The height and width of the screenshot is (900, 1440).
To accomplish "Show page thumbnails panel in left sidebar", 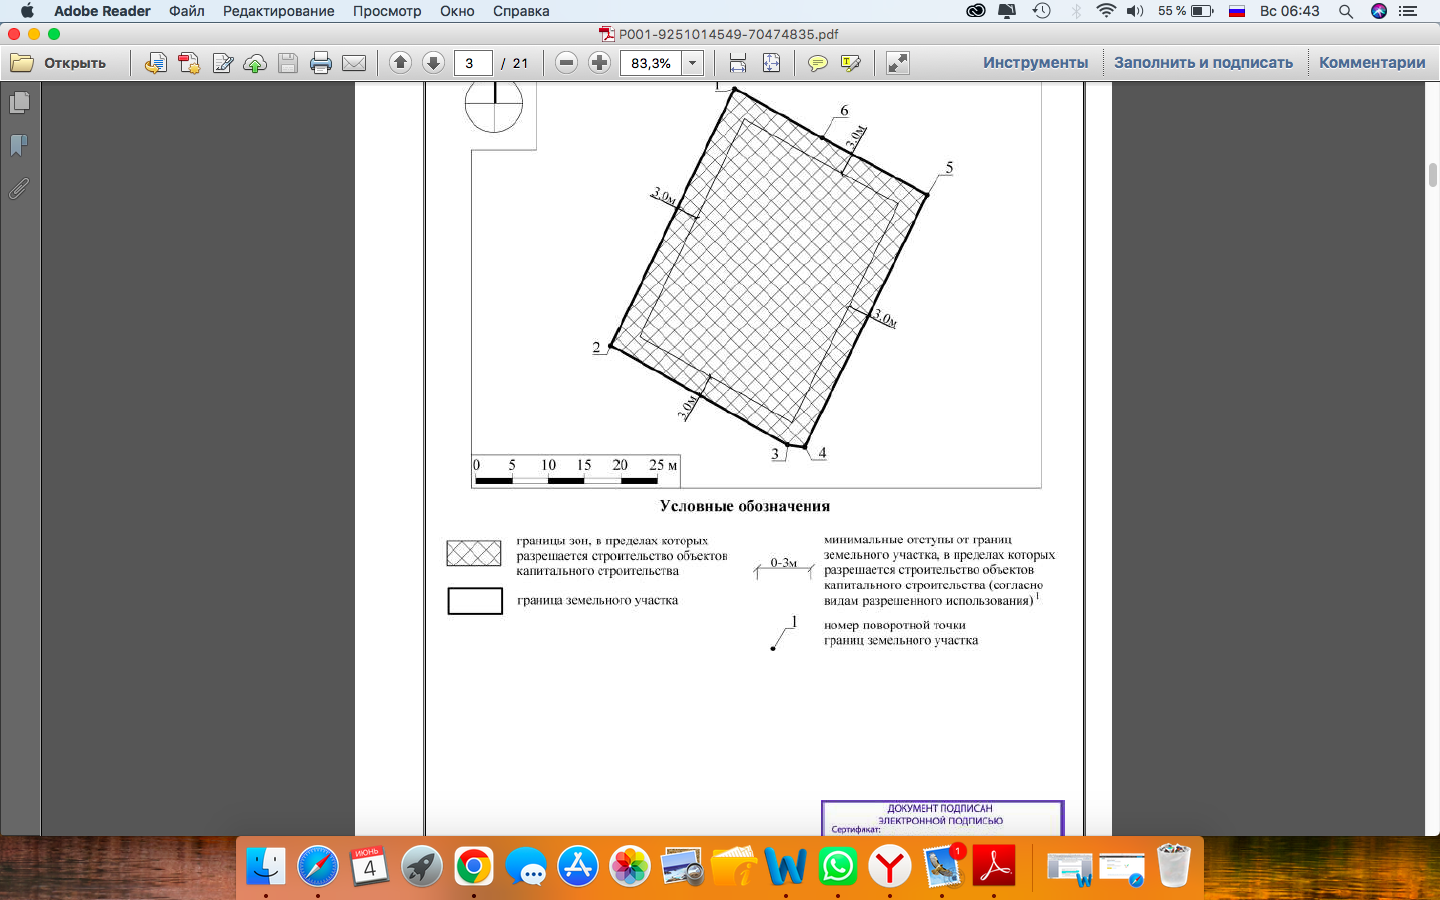I will (19, 102).
